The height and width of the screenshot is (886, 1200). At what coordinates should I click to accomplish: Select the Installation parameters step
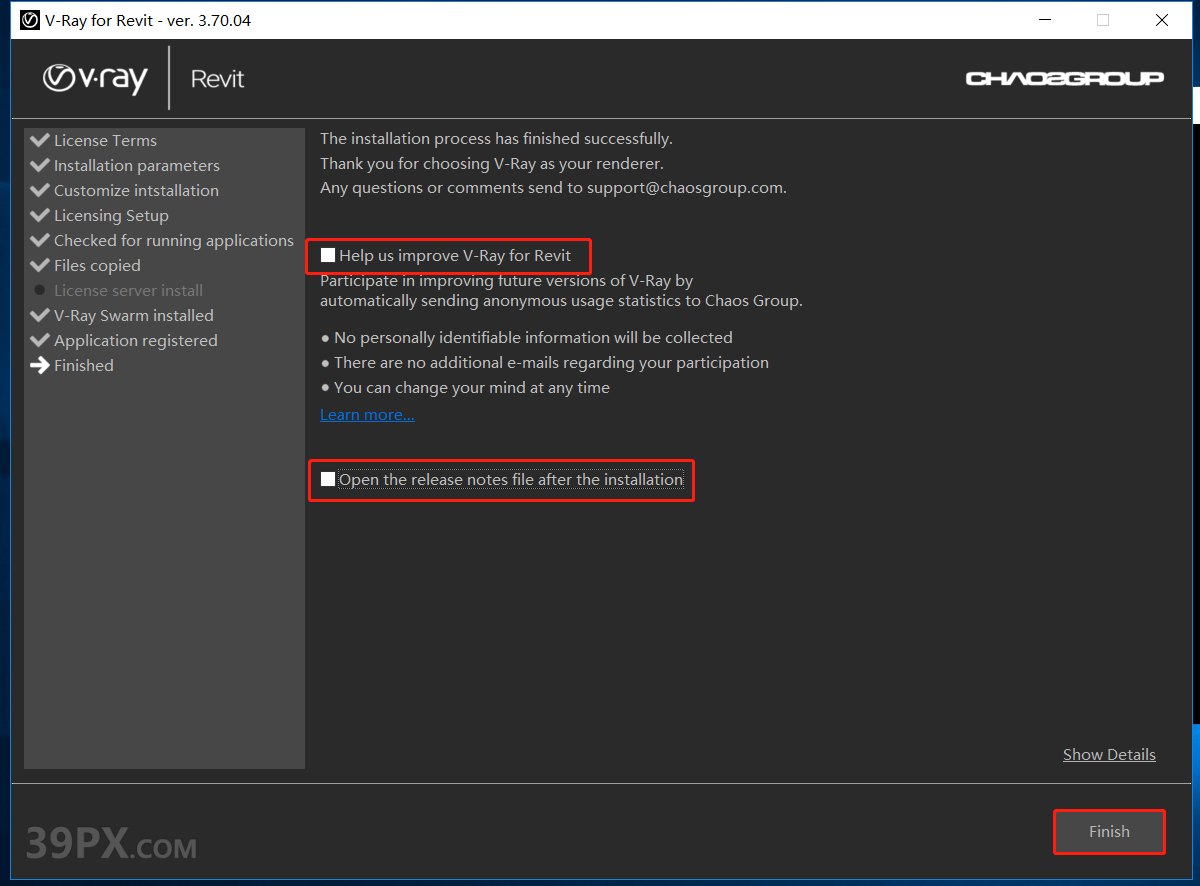pos(137,166)
